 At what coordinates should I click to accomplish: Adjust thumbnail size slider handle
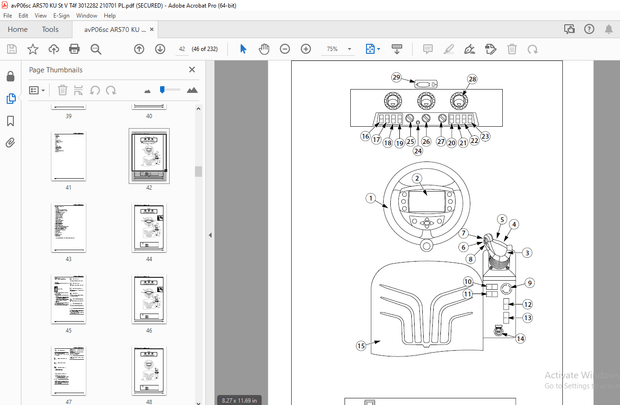(162, 90)
